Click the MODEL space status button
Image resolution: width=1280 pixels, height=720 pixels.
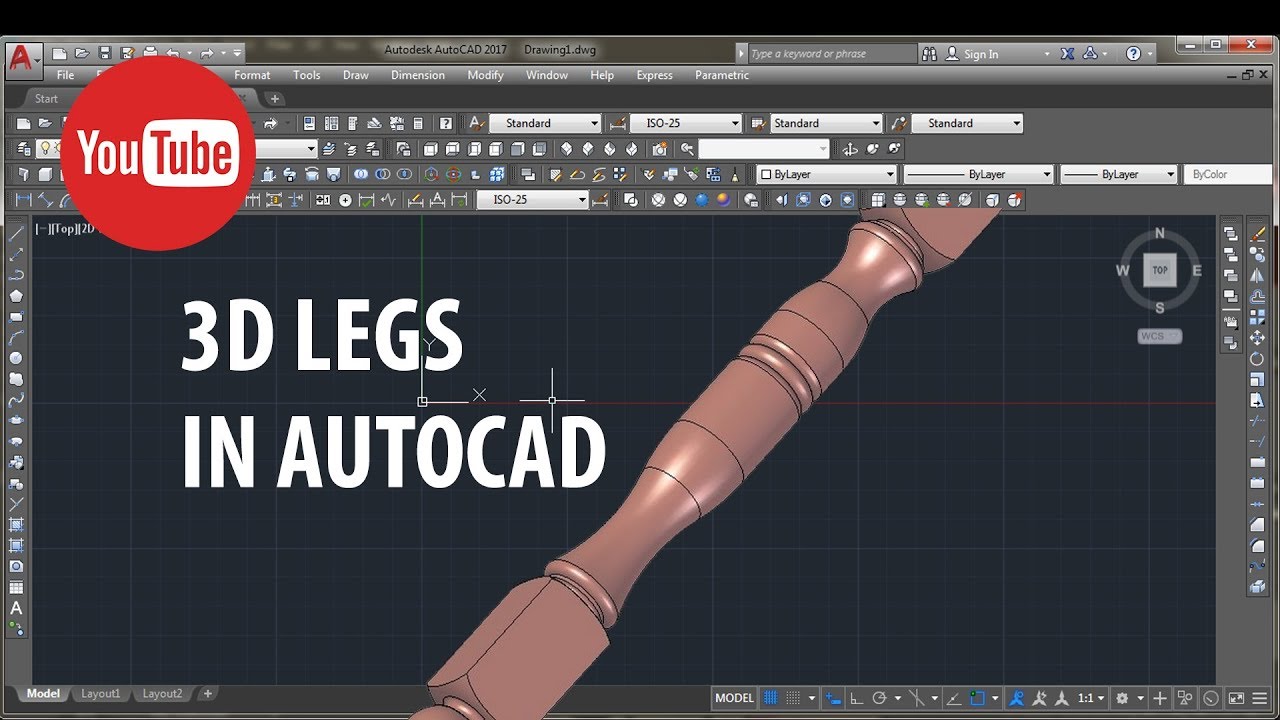pos(735,698)
